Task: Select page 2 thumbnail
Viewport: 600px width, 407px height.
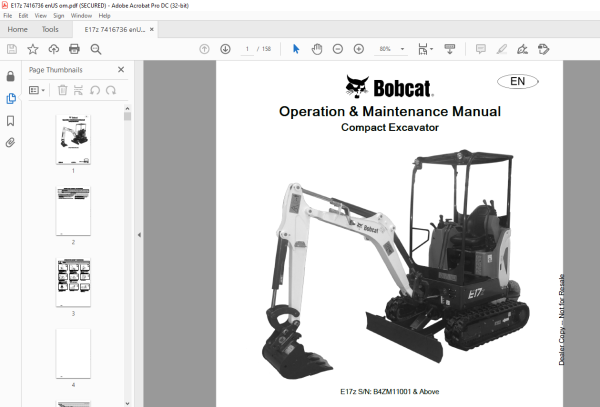Action: (x=73, y=211)
